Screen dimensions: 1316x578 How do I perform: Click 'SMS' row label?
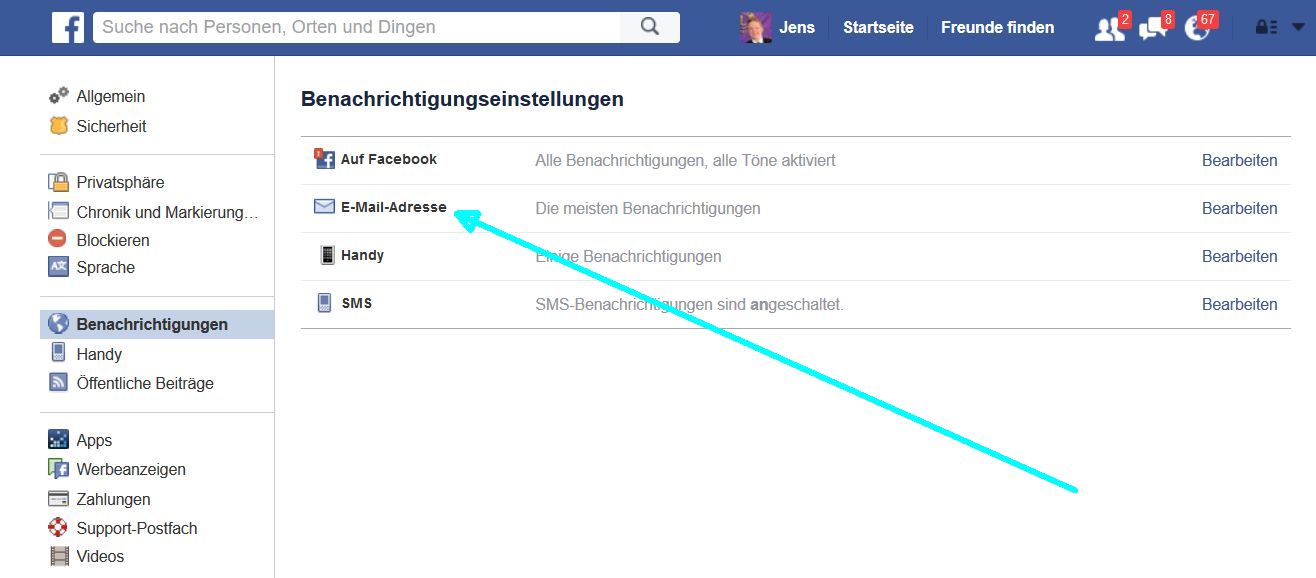[x=357, y=303]
